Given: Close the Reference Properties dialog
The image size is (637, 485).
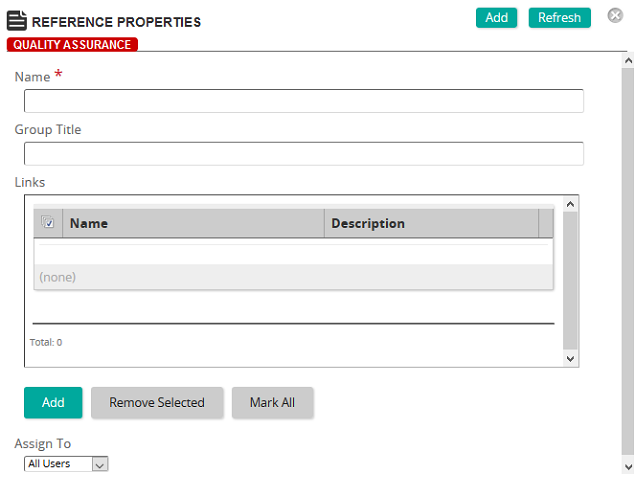Looking at the screenshot, I should click(x=615, y=15).
